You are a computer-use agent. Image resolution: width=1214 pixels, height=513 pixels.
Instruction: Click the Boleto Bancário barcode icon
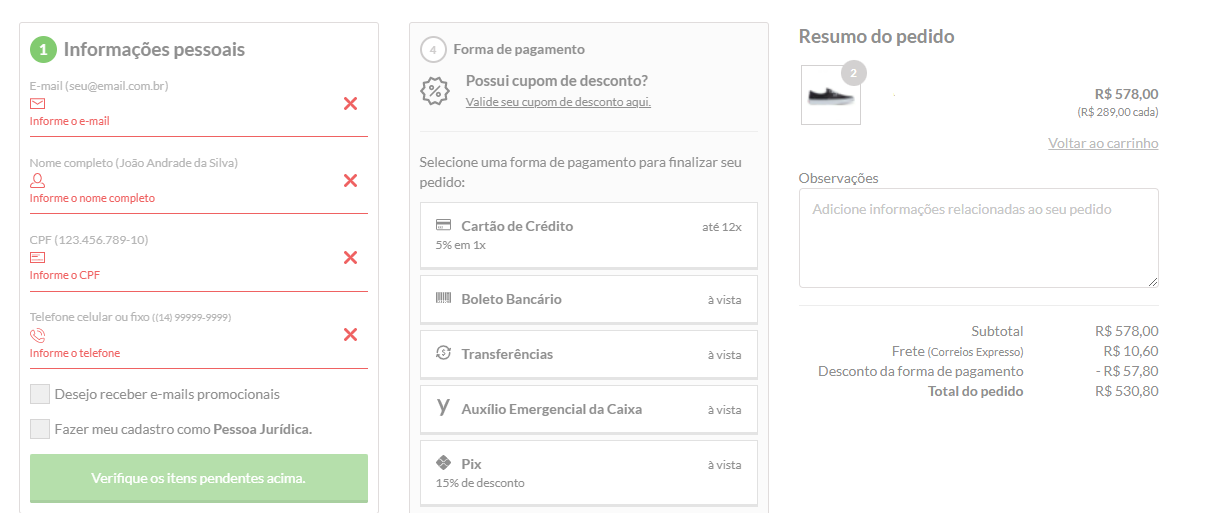(444, 298)
